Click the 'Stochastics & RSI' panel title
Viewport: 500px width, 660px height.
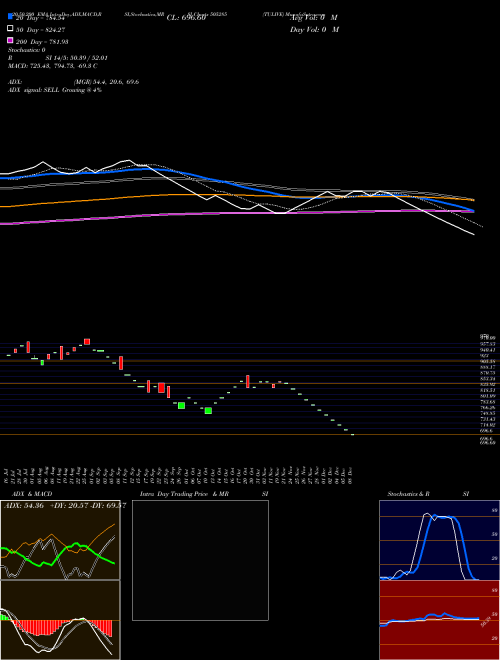click(x=428, y=494)
